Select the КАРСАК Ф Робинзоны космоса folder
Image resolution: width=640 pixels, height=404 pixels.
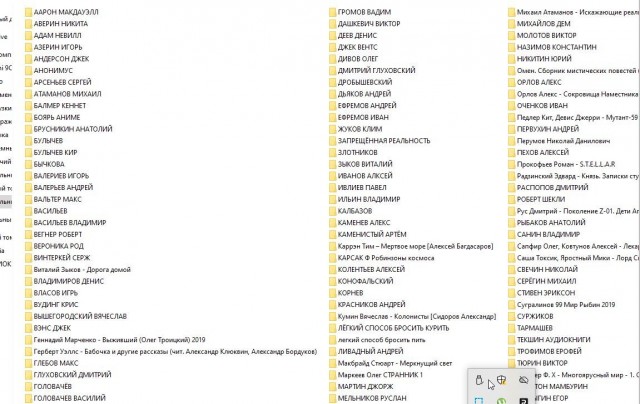[386, 258]
